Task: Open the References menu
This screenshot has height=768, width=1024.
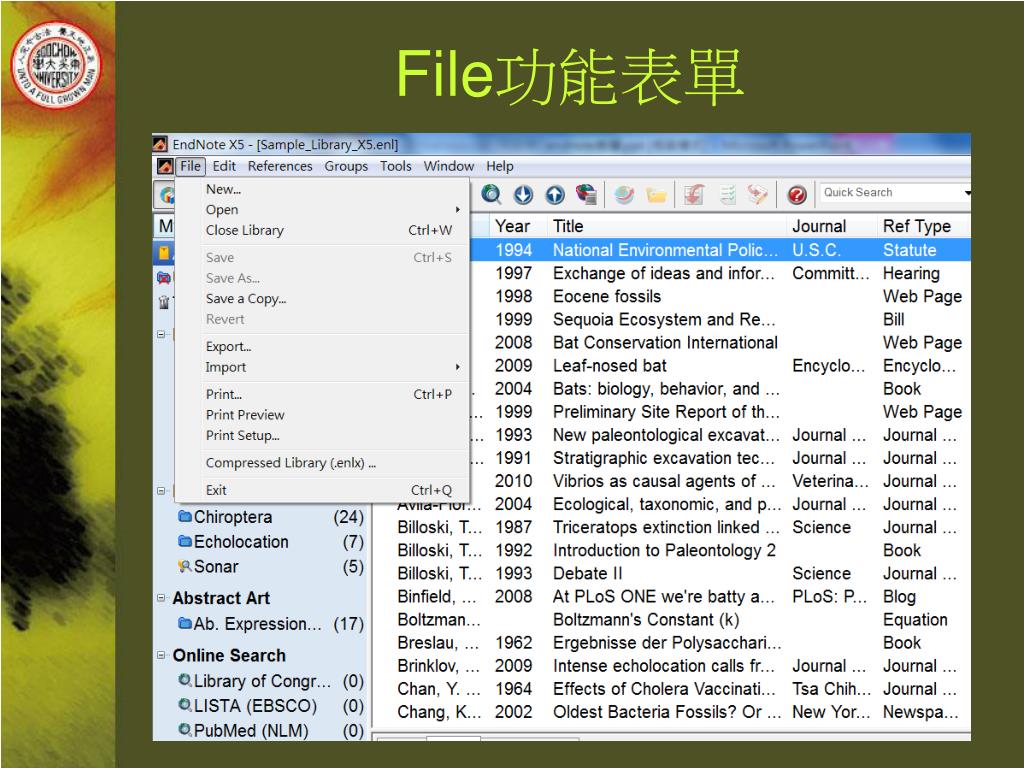Action: 280,166
